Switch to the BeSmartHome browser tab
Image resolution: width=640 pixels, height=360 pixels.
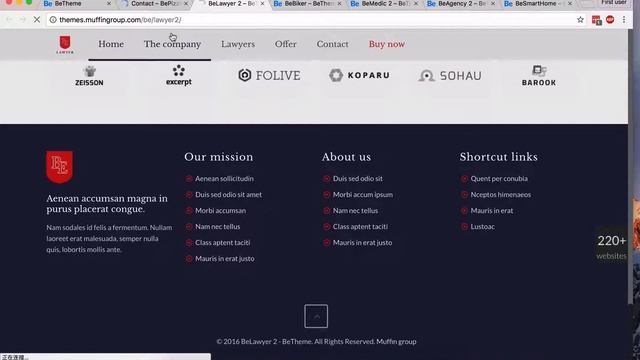537,4
